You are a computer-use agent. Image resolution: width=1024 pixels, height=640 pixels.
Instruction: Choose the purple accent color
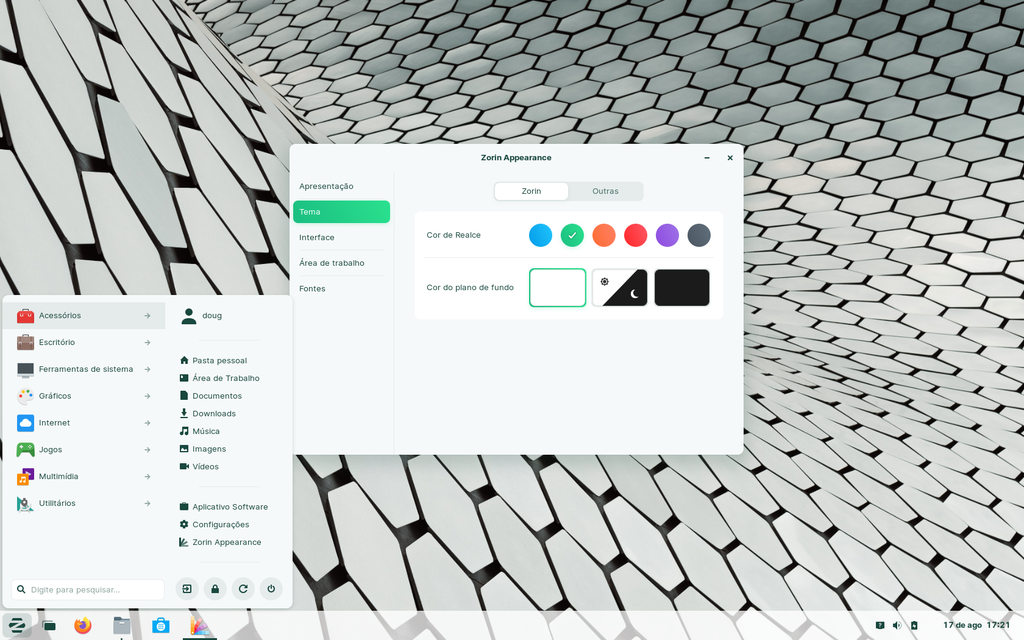click(x=667, y=235)
